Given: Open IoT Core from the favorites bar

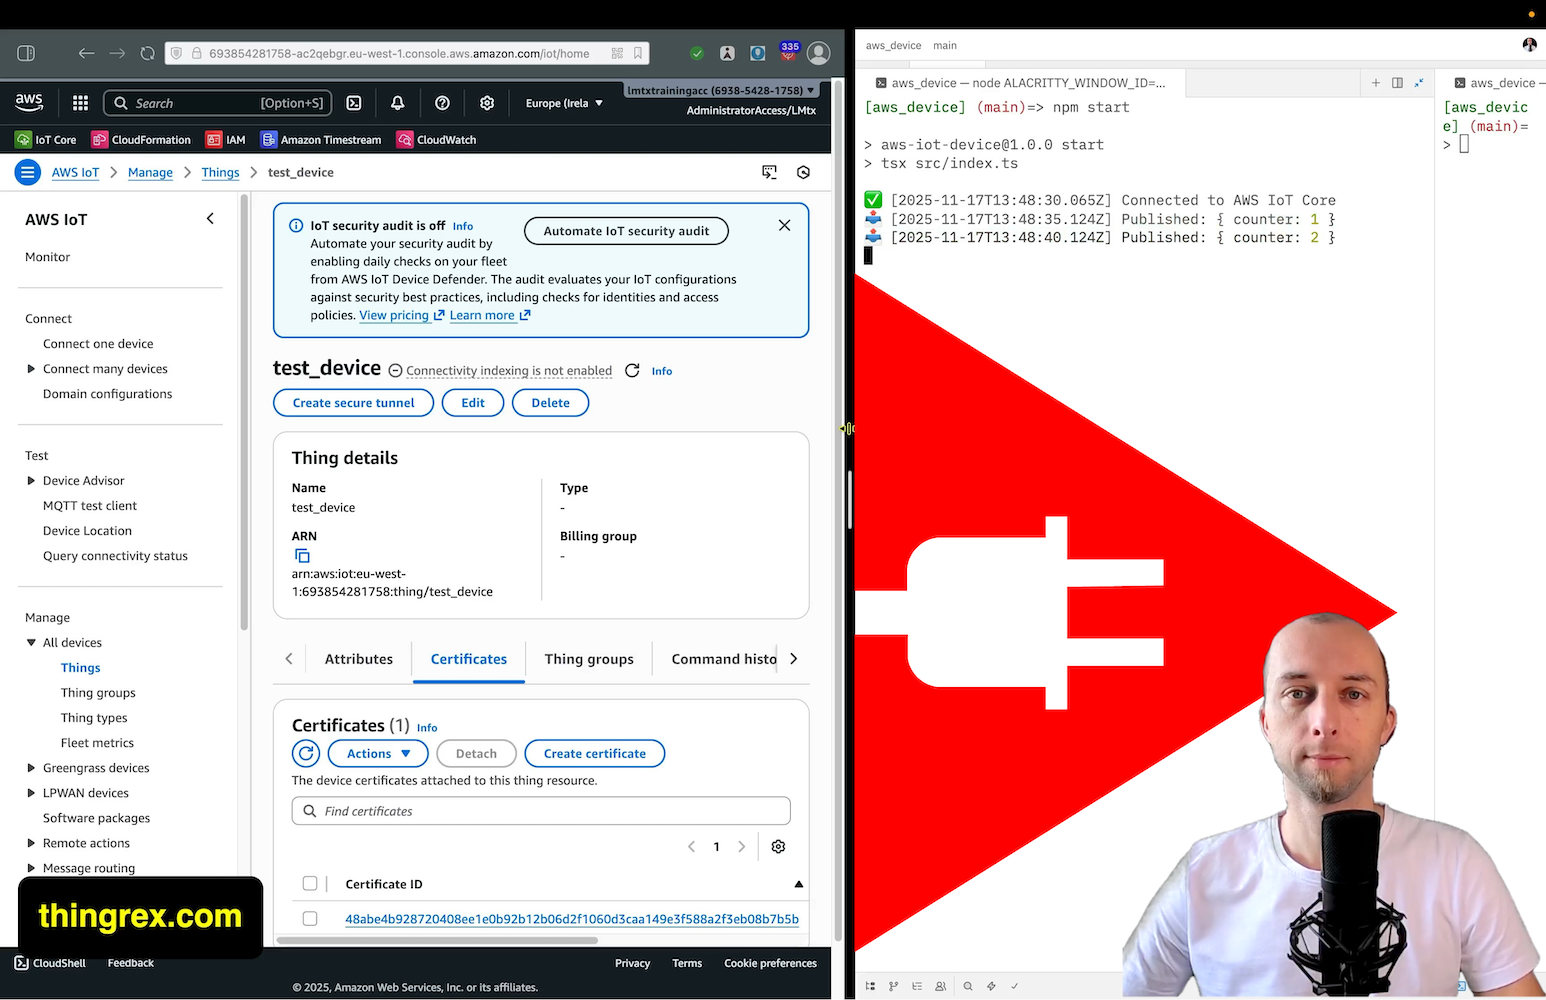Looking at the screenshot, I should coord(45,139).
